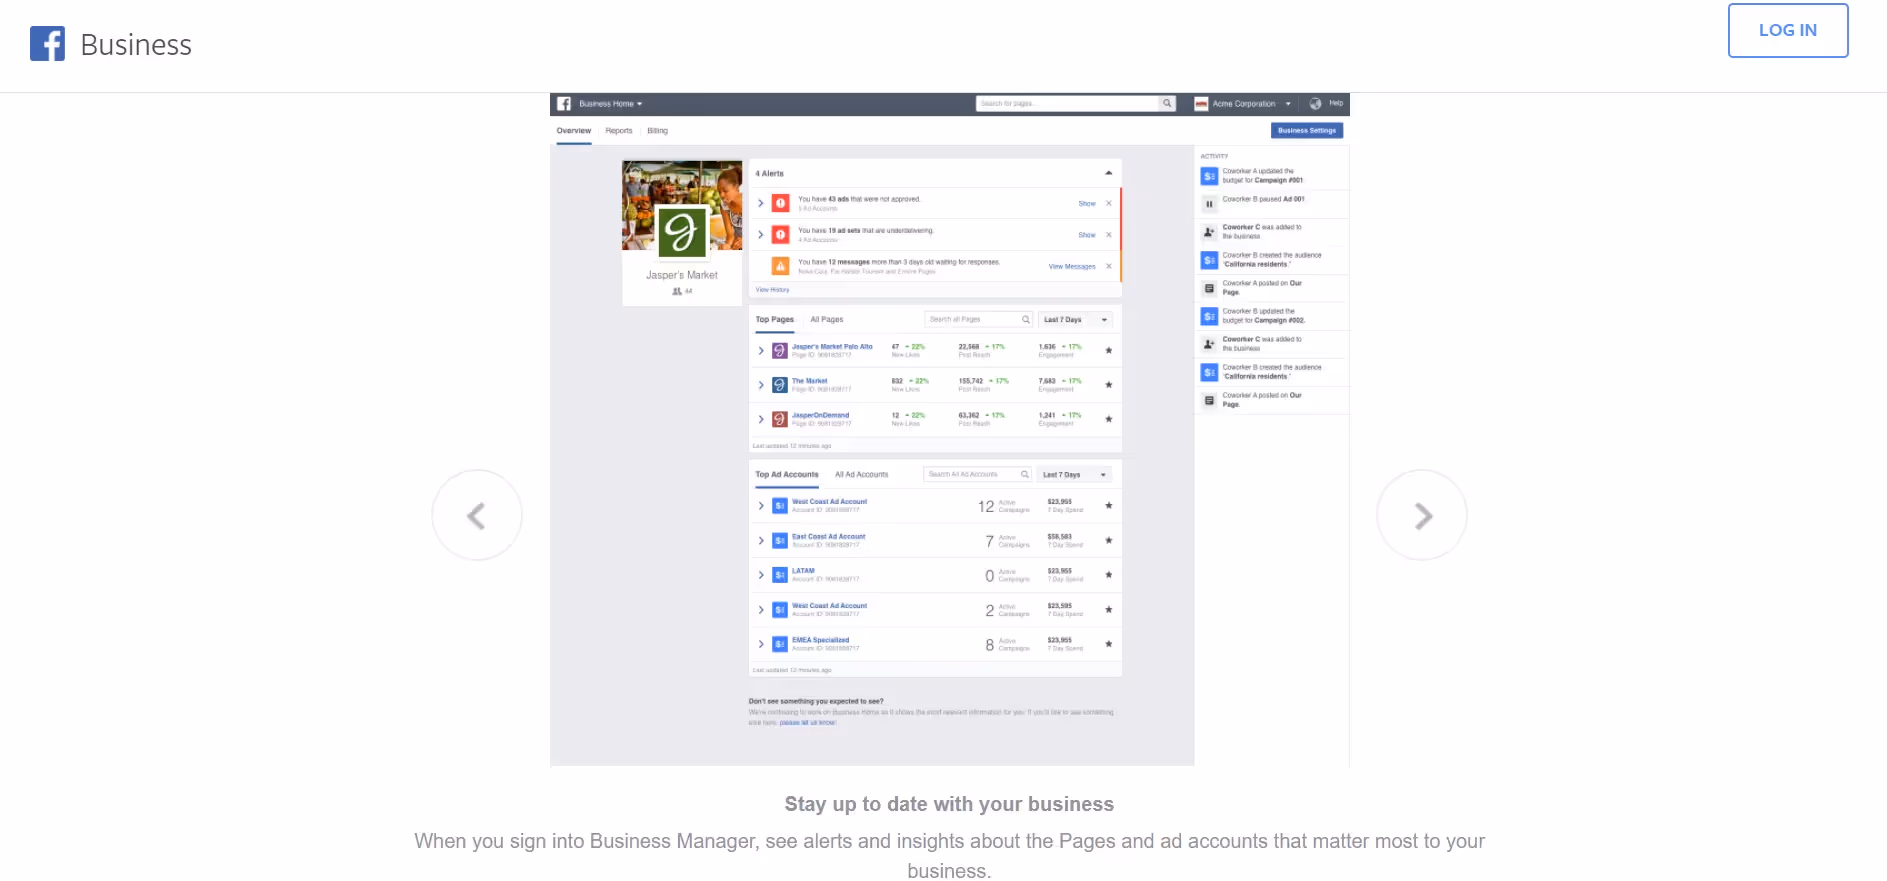
Task: Collapse the 4 Alerts panel
Action: point(1108,173)
